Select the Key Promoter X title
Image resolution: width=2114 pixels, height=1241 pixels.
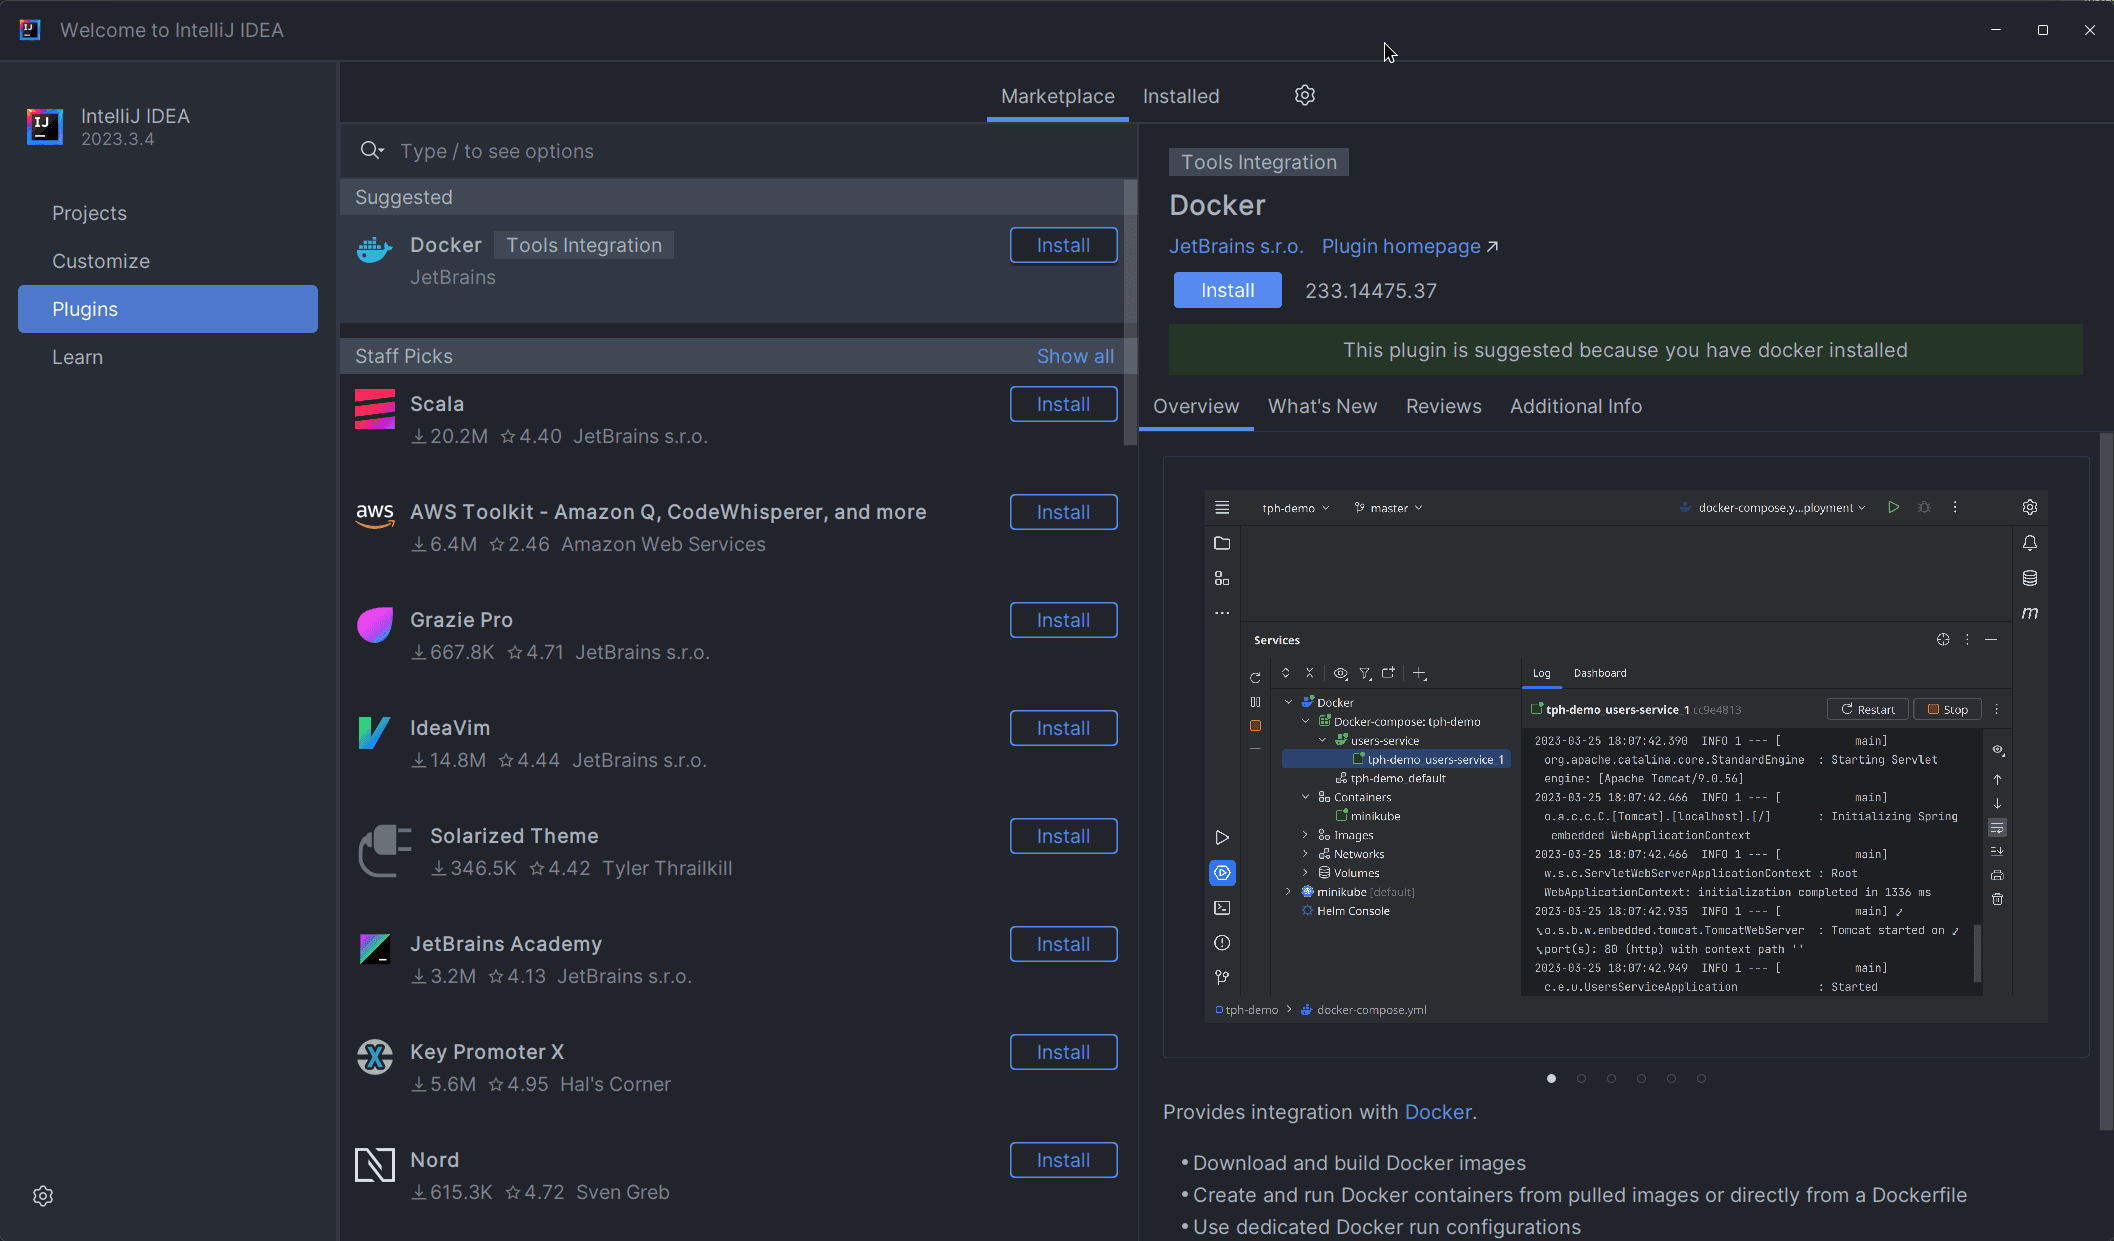[x=487, y=1052]
